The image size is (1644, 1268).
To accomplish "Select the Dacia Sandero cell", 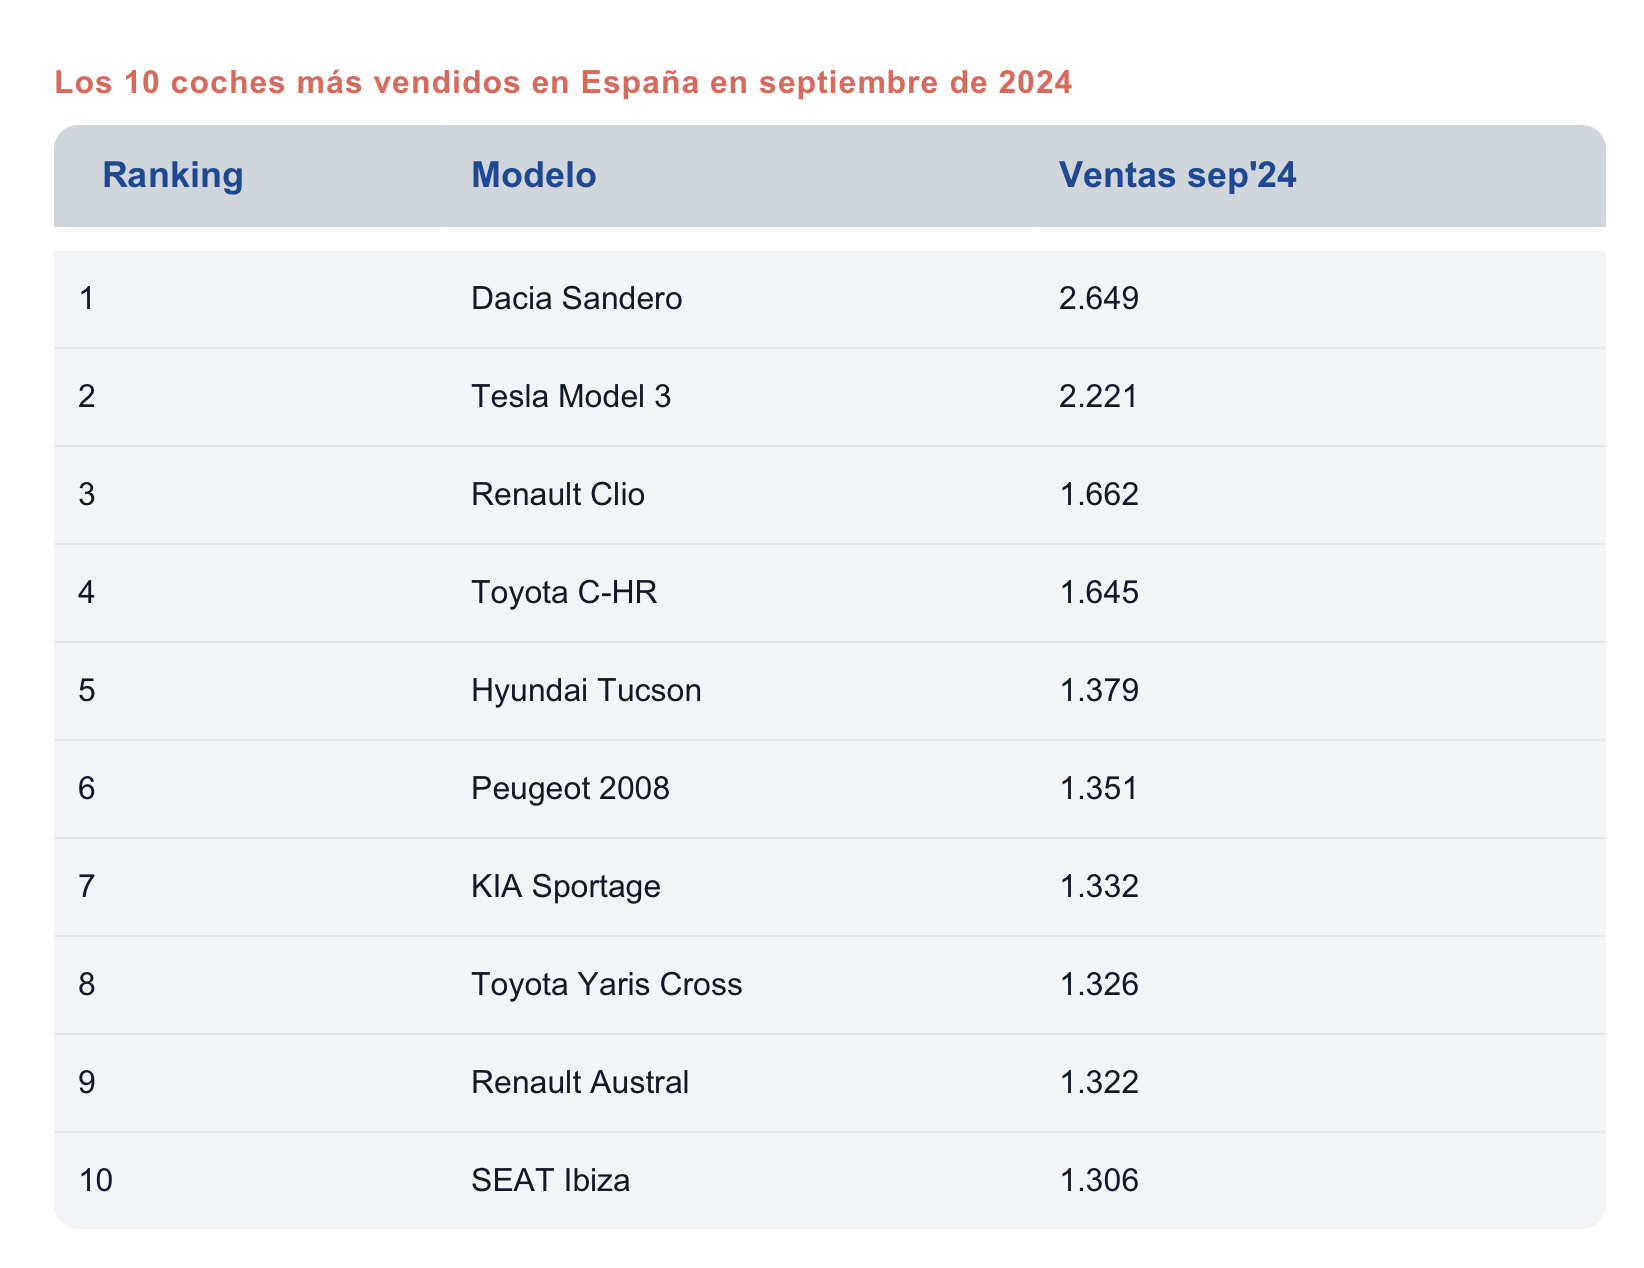I will pyautogui.click(x=577, y=299).
